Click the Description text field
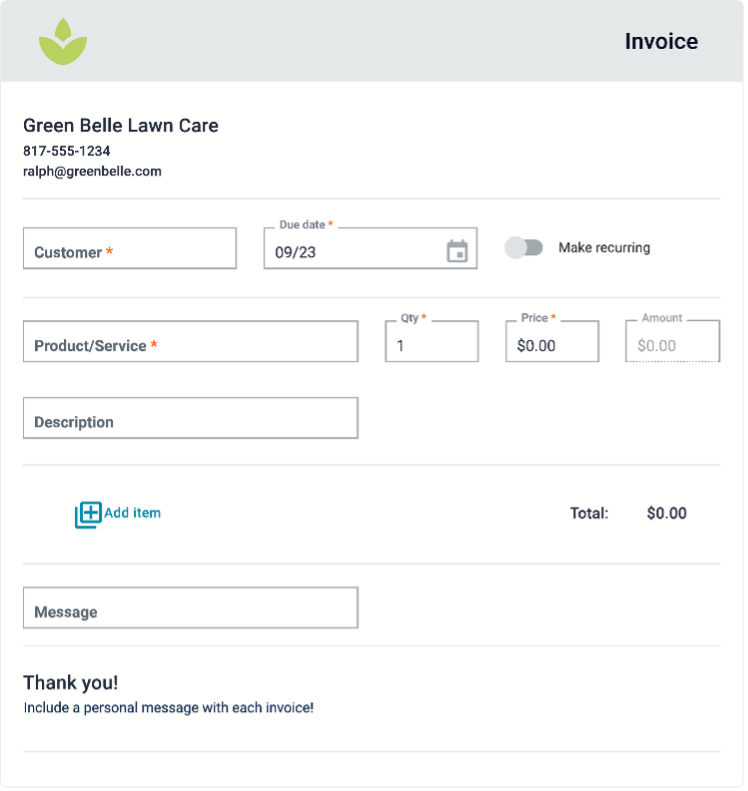 point(191,420)
